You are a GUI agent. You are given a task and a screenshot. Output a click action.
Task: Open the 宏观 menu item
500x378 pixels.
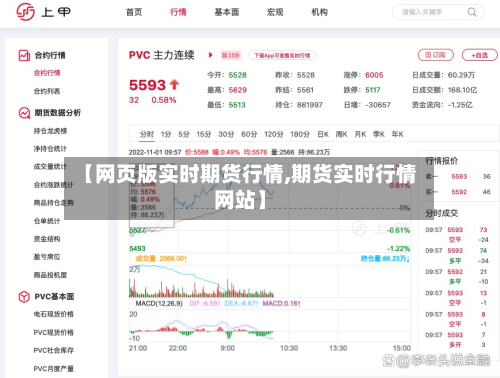click(275, 12)
